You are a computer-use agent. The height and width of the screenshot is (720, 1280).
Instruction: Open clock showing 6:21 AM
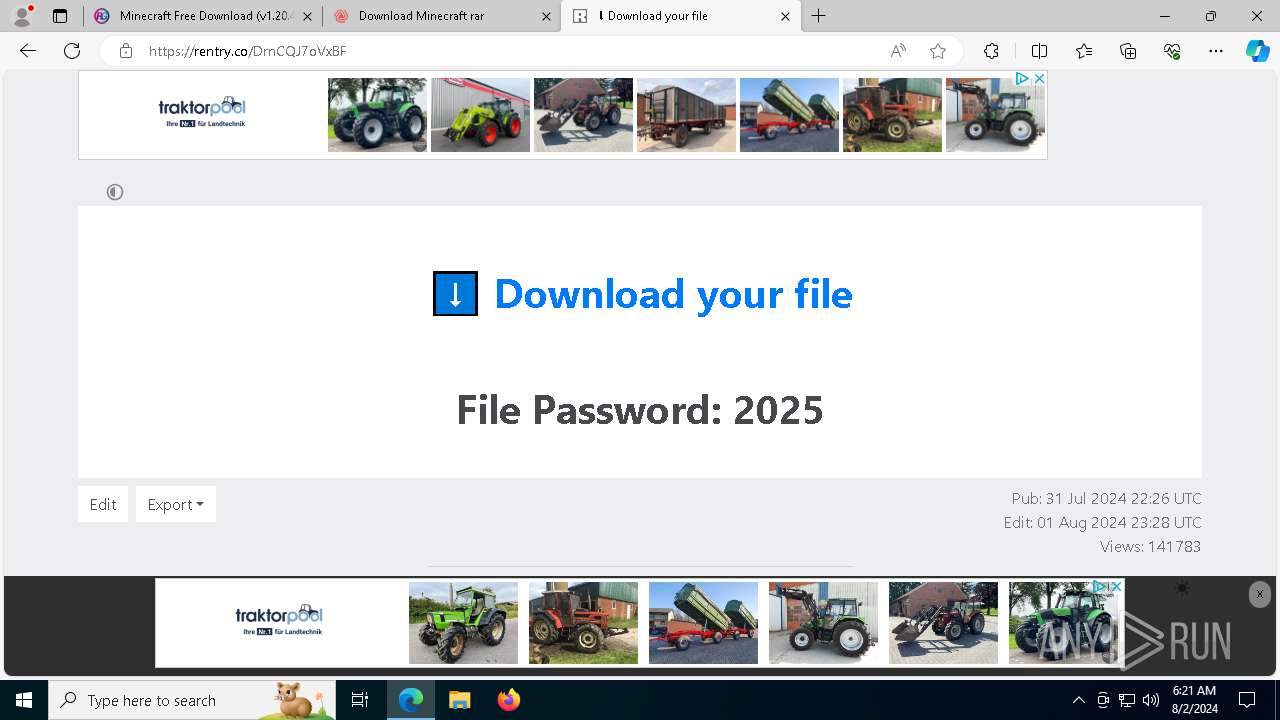click(x=1193, y=700)
